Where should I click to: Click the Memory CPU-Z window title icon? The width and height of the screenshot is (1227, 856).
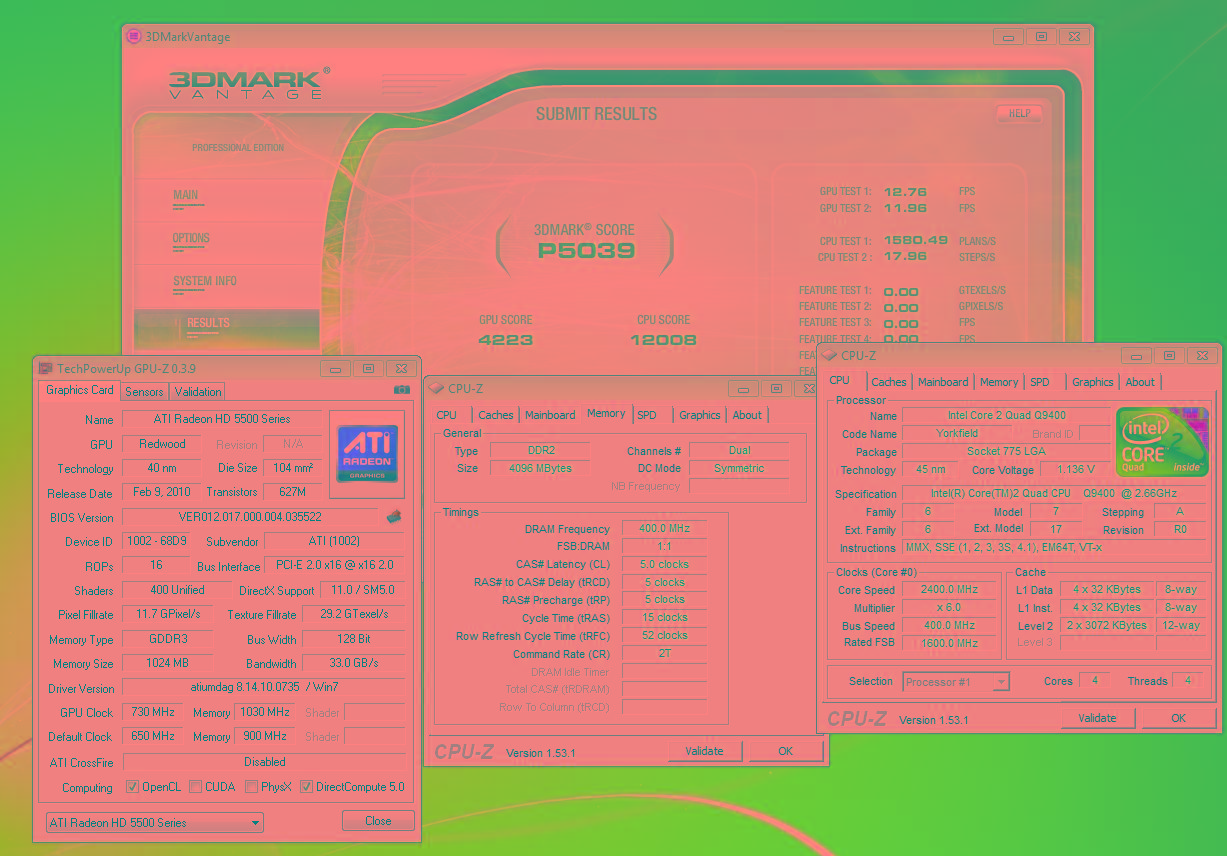(x=436, y=388)
